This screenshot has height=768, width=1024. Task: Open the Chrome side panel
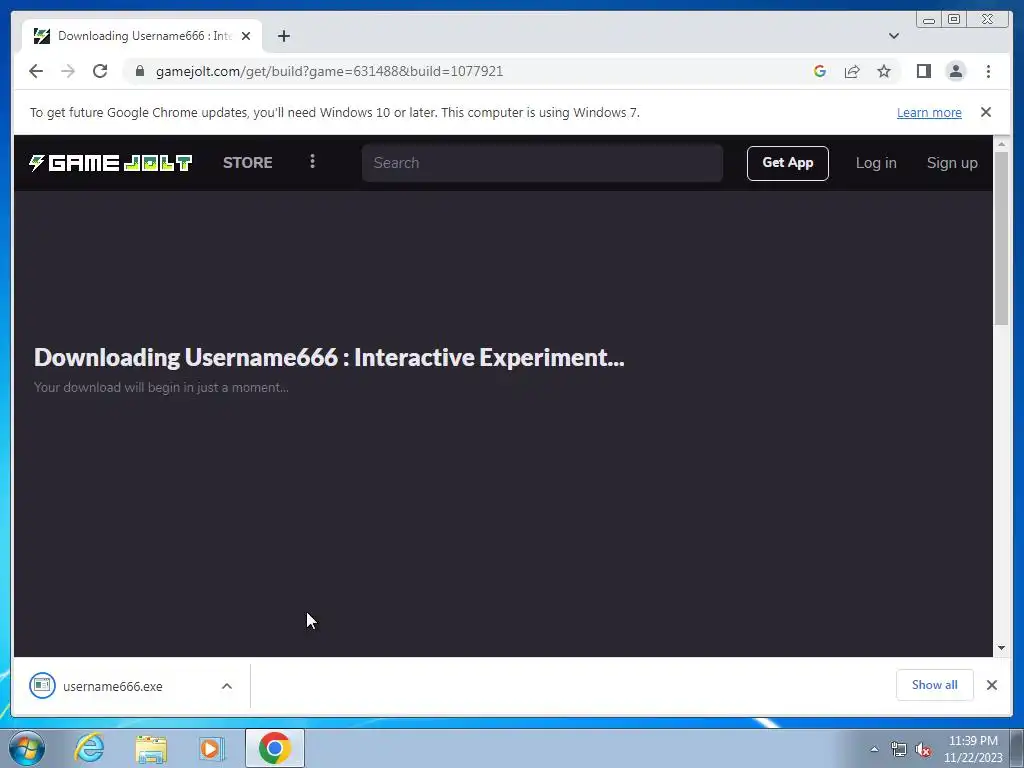click(923, 71)
